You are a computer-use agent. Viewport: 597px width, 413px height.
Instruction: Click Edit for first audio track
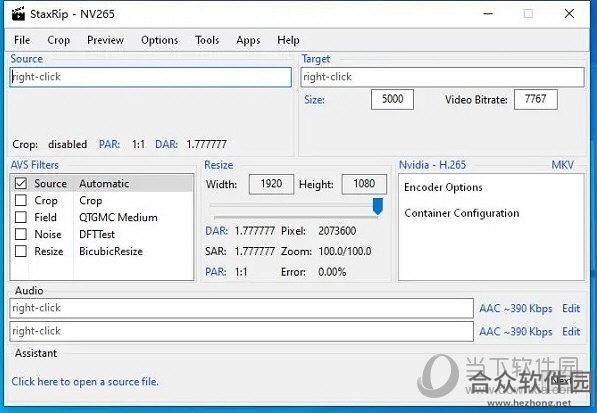tap(571, 308)
